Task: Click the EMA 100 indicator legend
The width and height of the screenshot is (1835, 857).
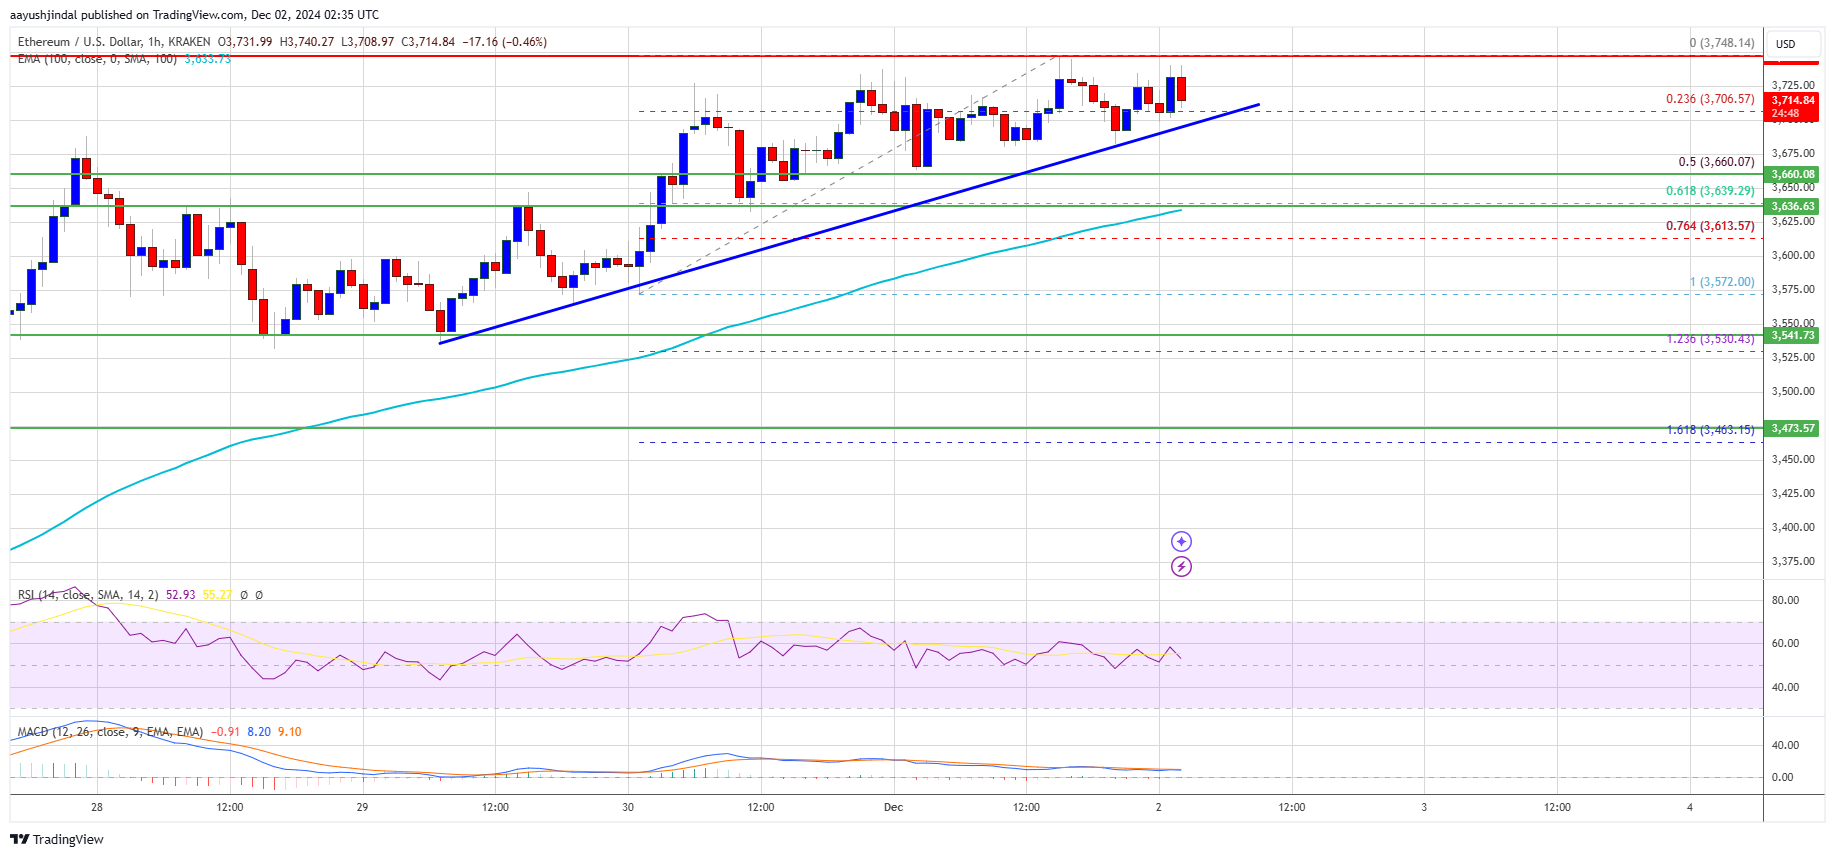Action: [x=97, y=59]
